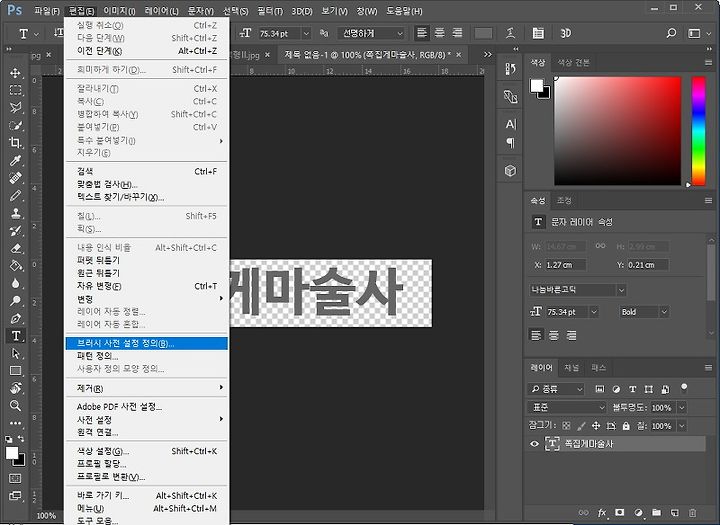
Task: Open the 파일(F) menu
Action: click(47, 11)
